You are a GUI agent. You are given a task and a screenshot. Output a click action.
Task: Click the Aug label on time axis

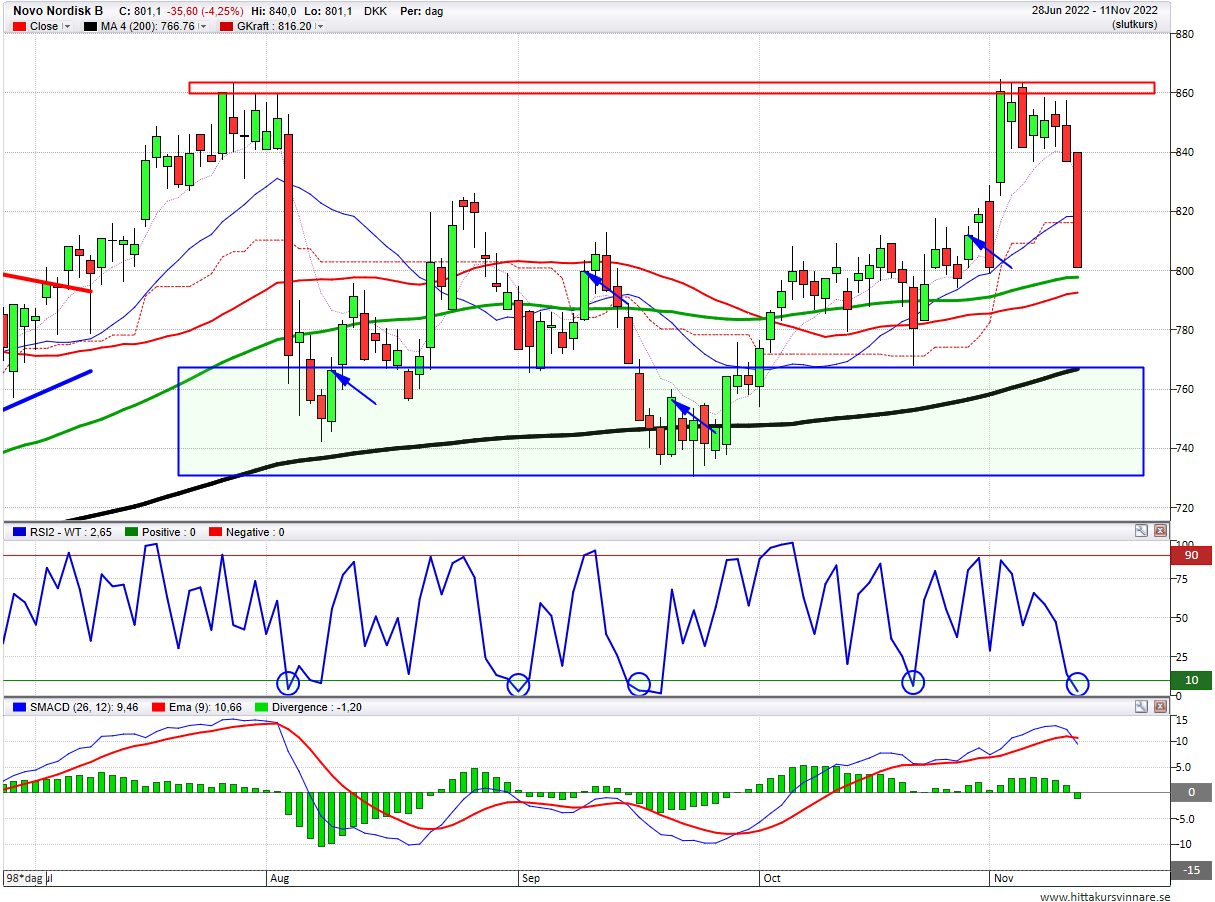click(279, 878)
